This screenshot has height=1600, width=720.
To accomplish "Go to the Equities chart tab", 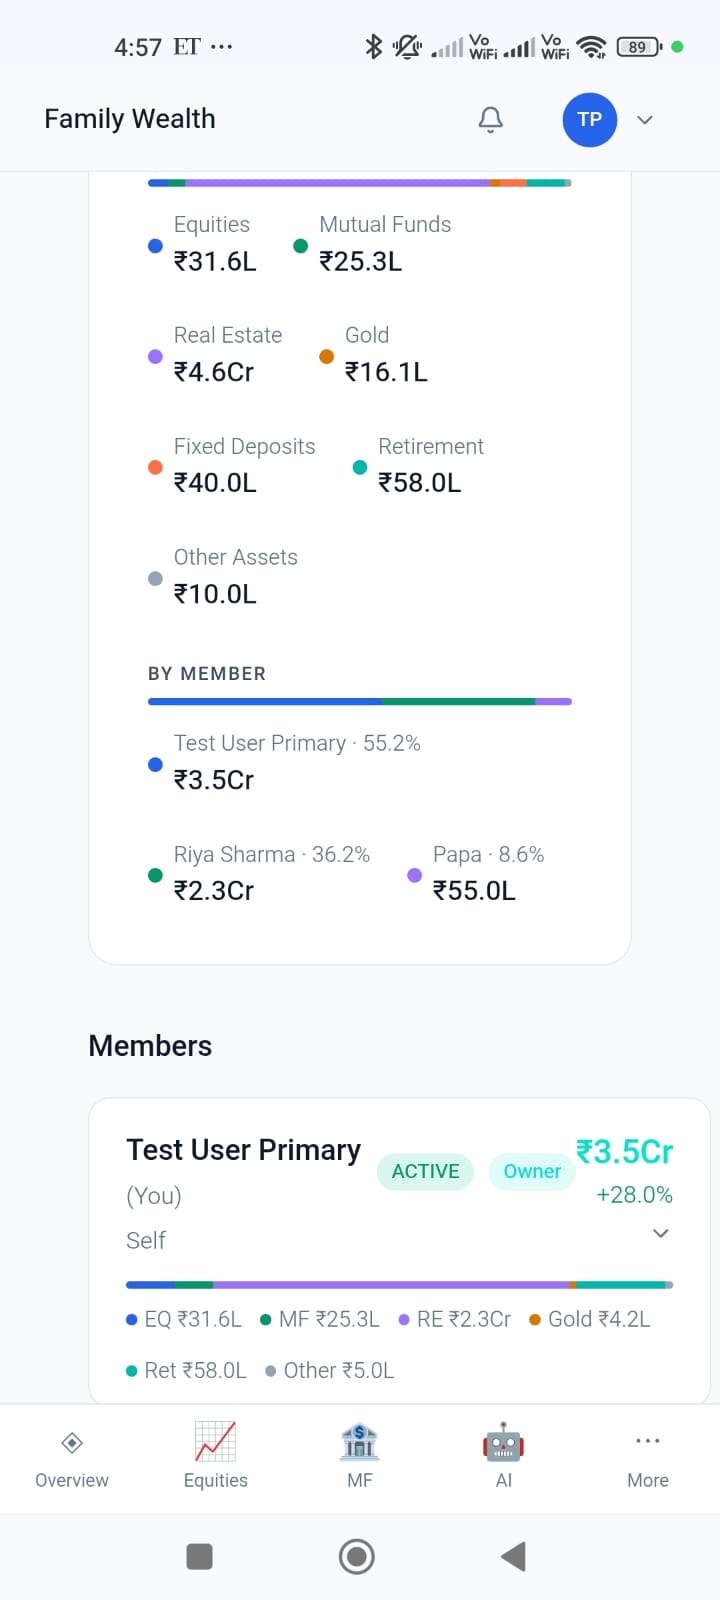I will (215, 1442).
